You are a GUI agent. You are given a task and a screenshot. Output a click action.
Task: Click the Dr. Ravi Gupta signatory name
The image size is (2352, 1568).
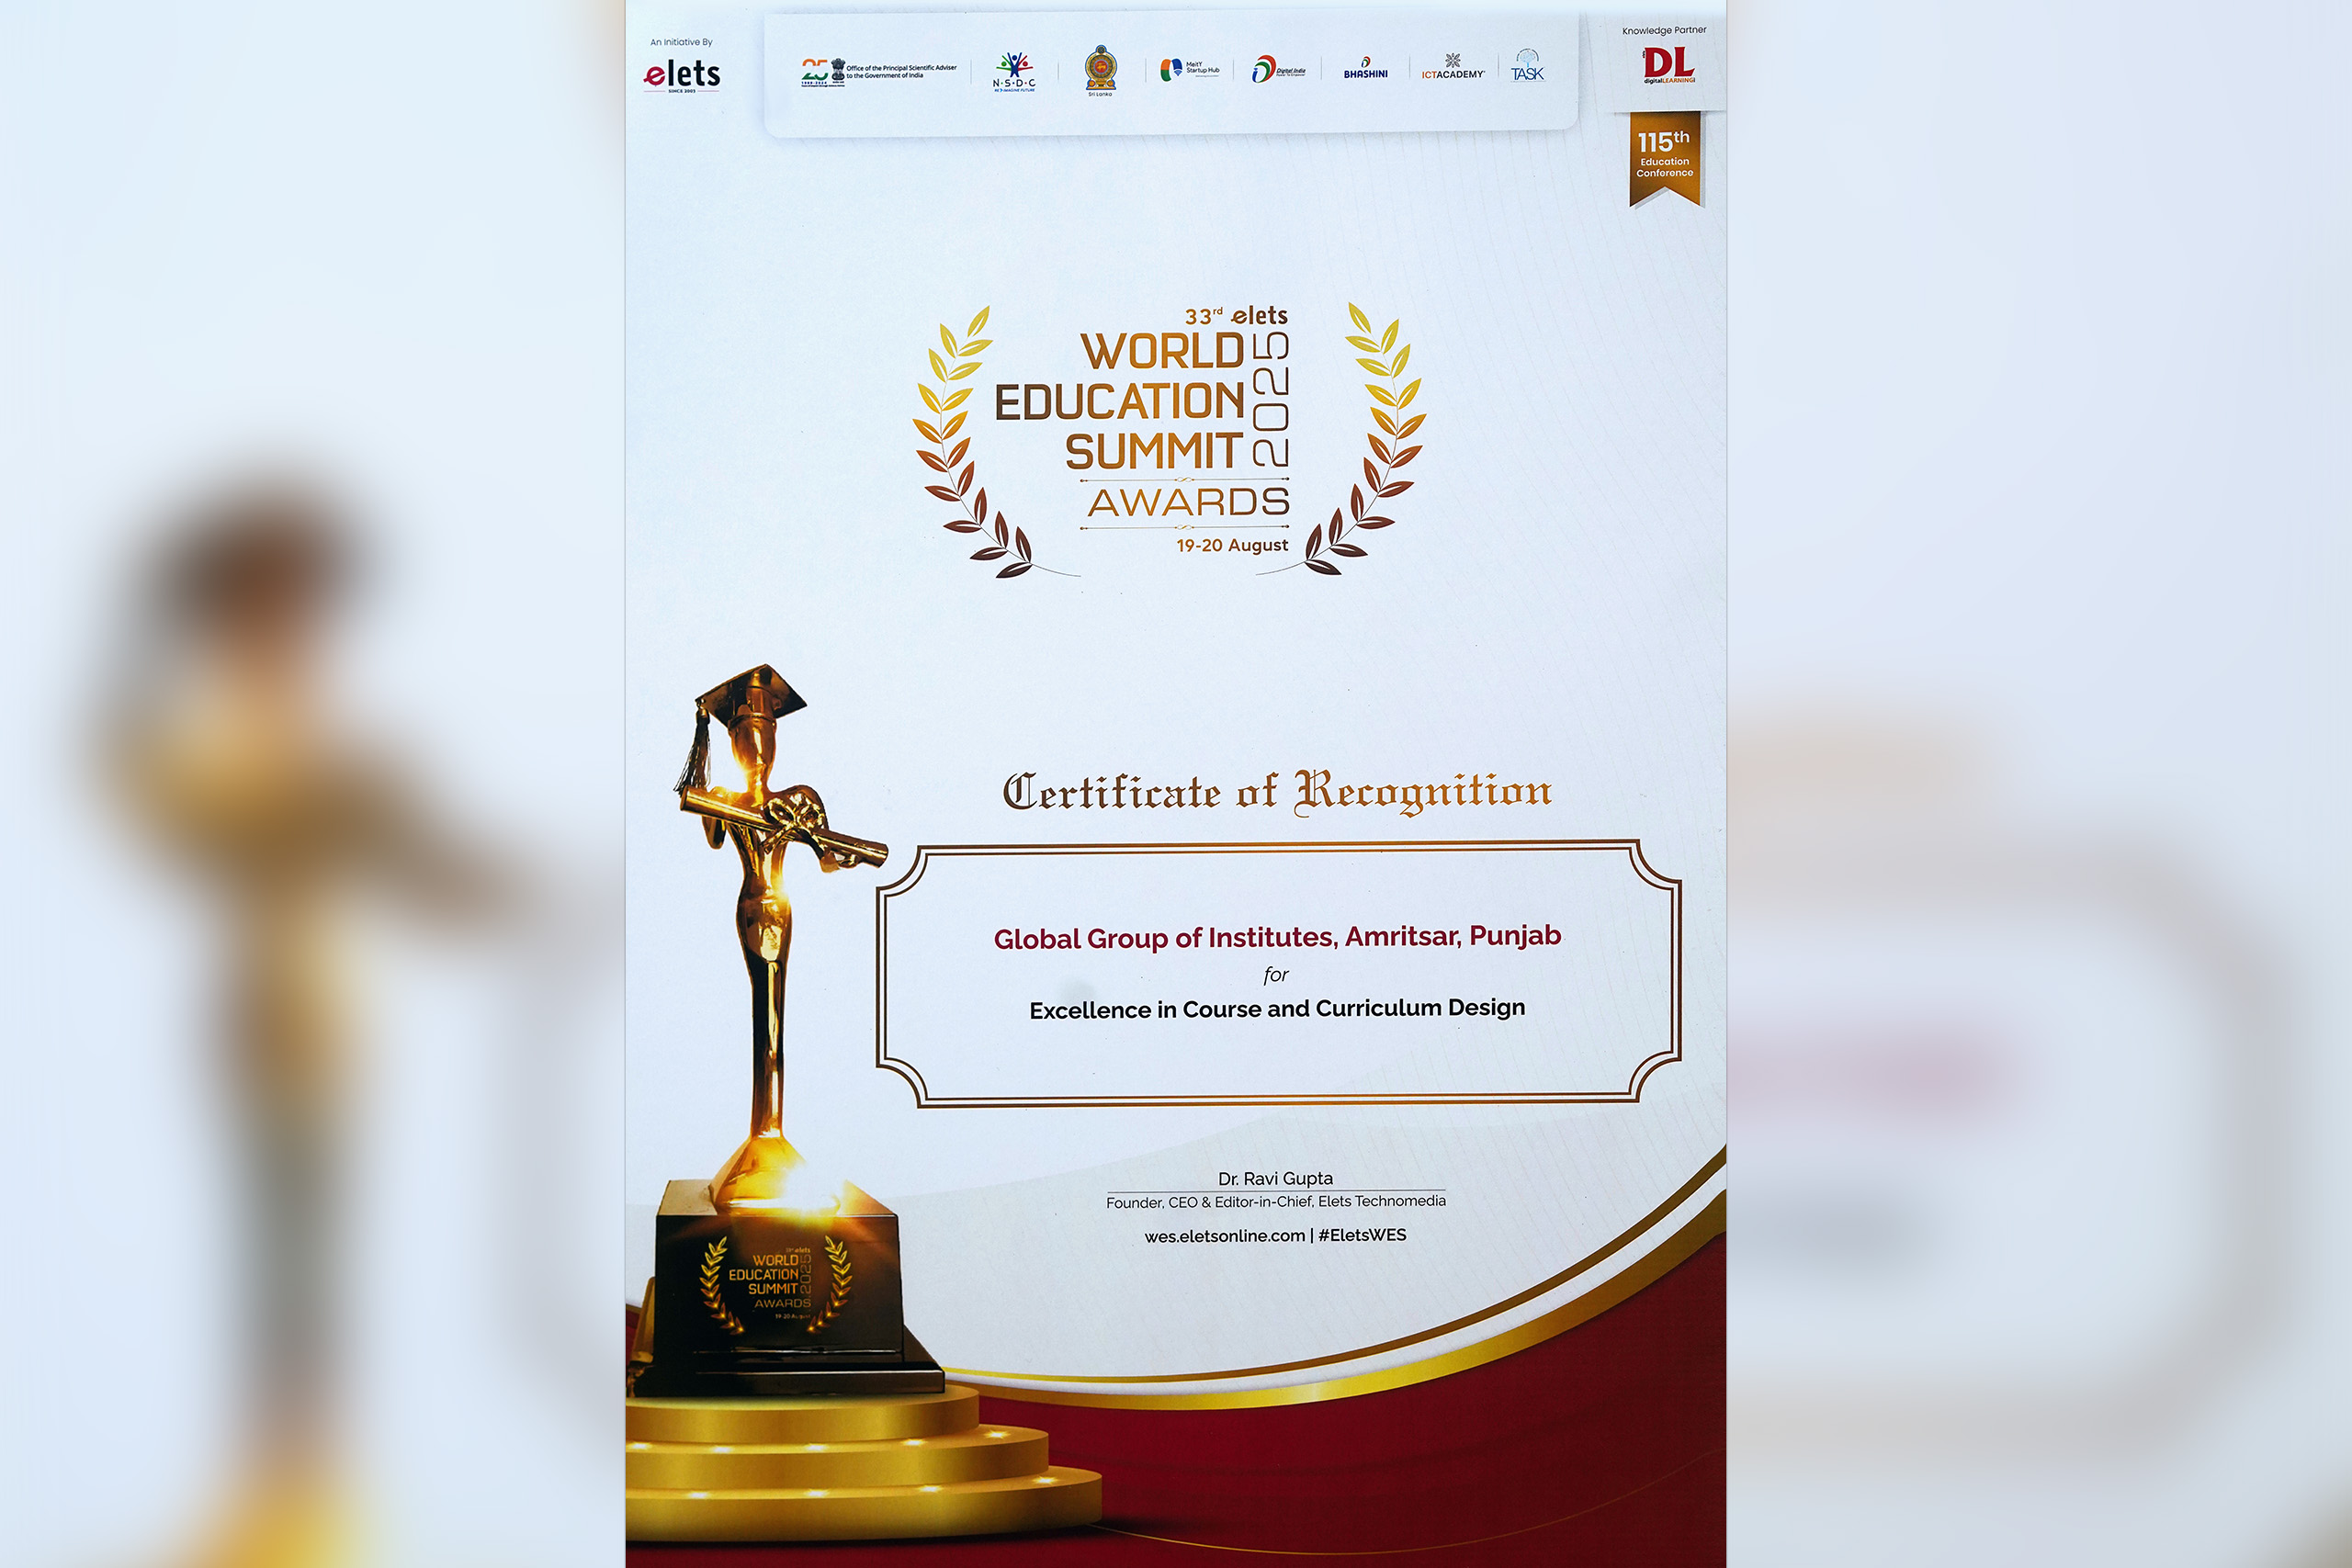pos(1275,1178)
